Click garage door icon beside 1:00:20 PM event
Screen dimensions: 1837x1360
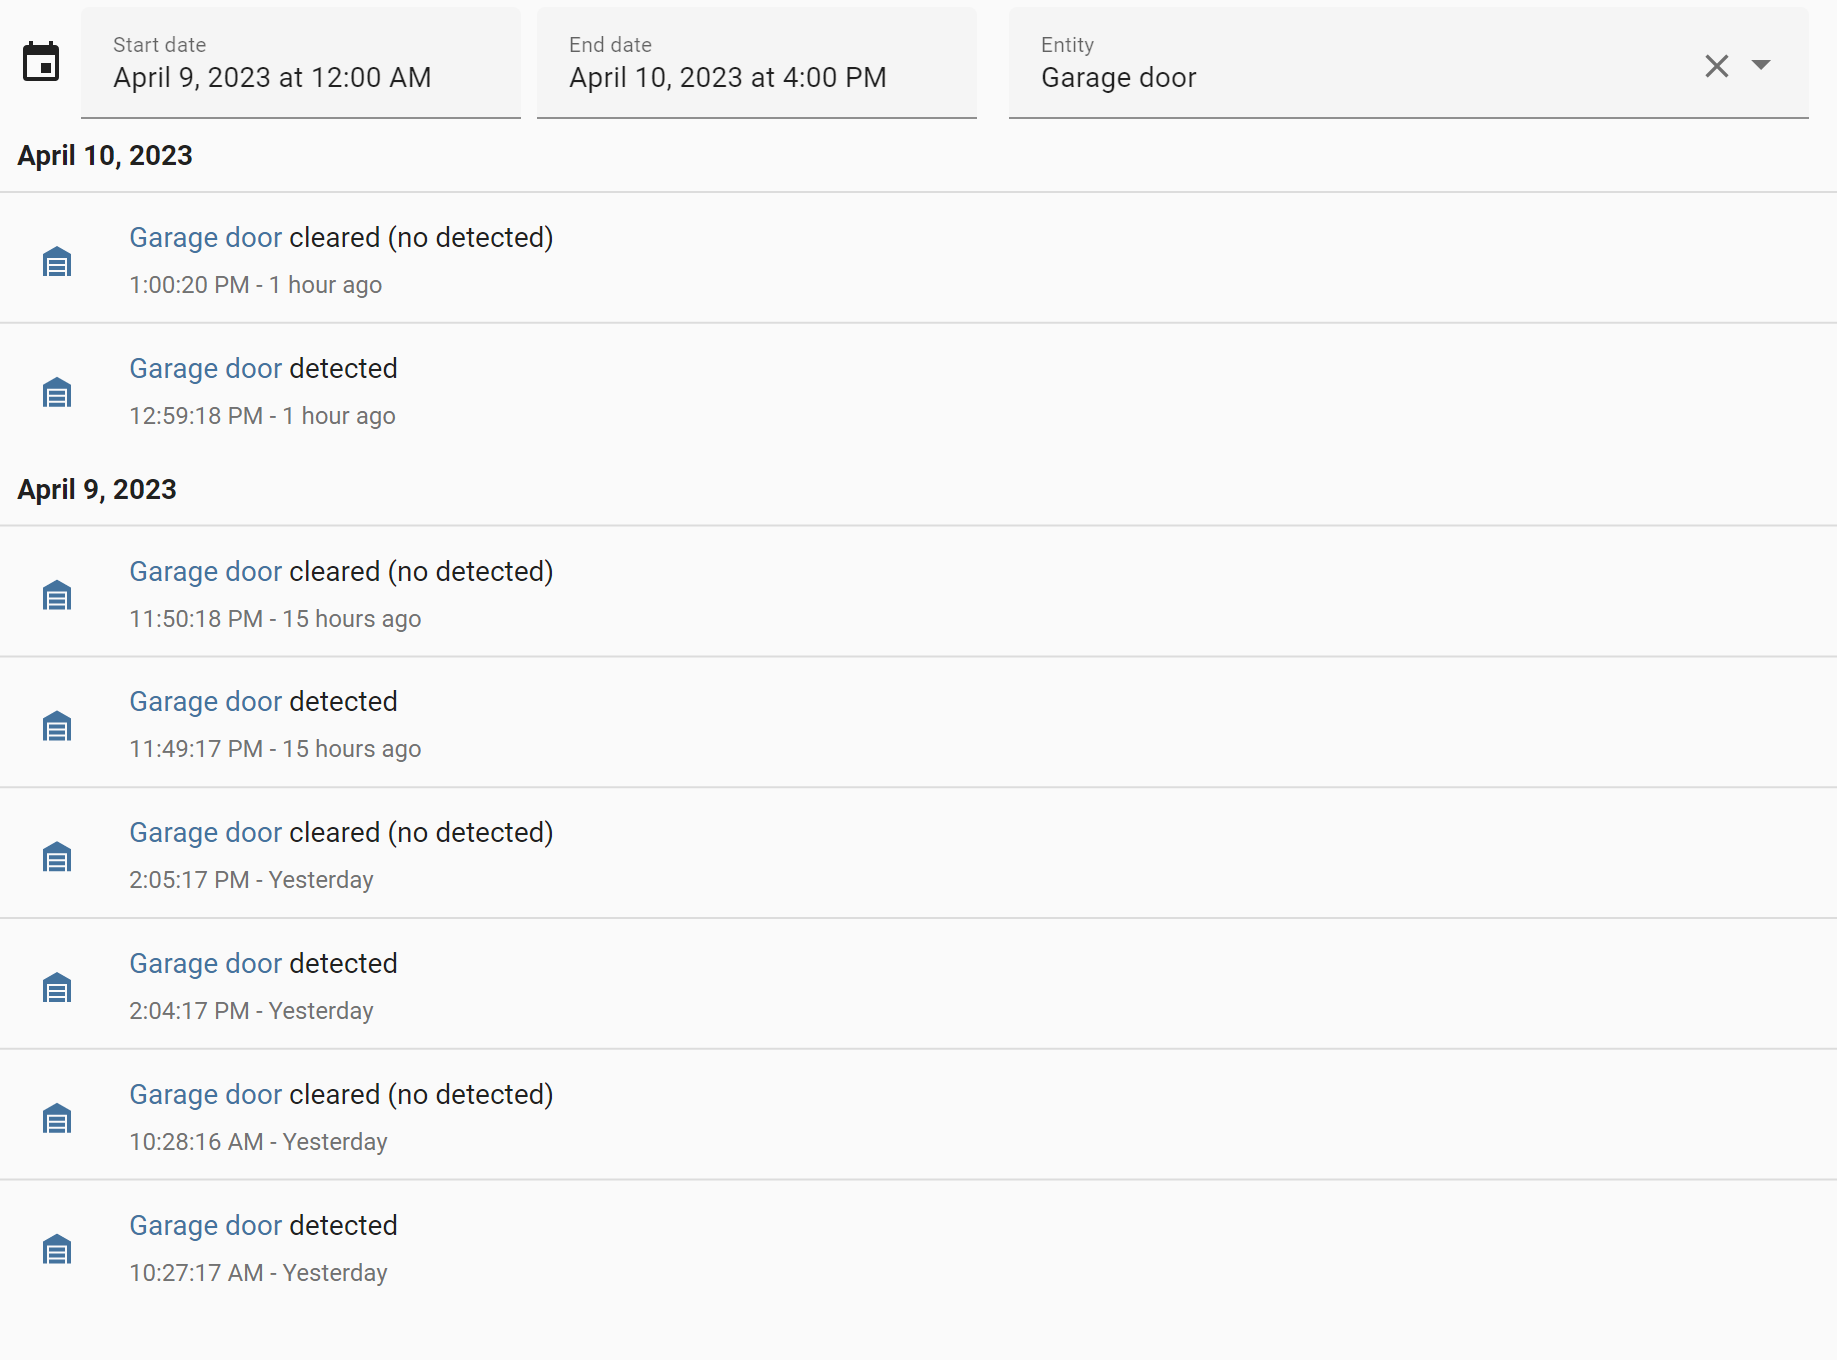(x=57, y=260)
